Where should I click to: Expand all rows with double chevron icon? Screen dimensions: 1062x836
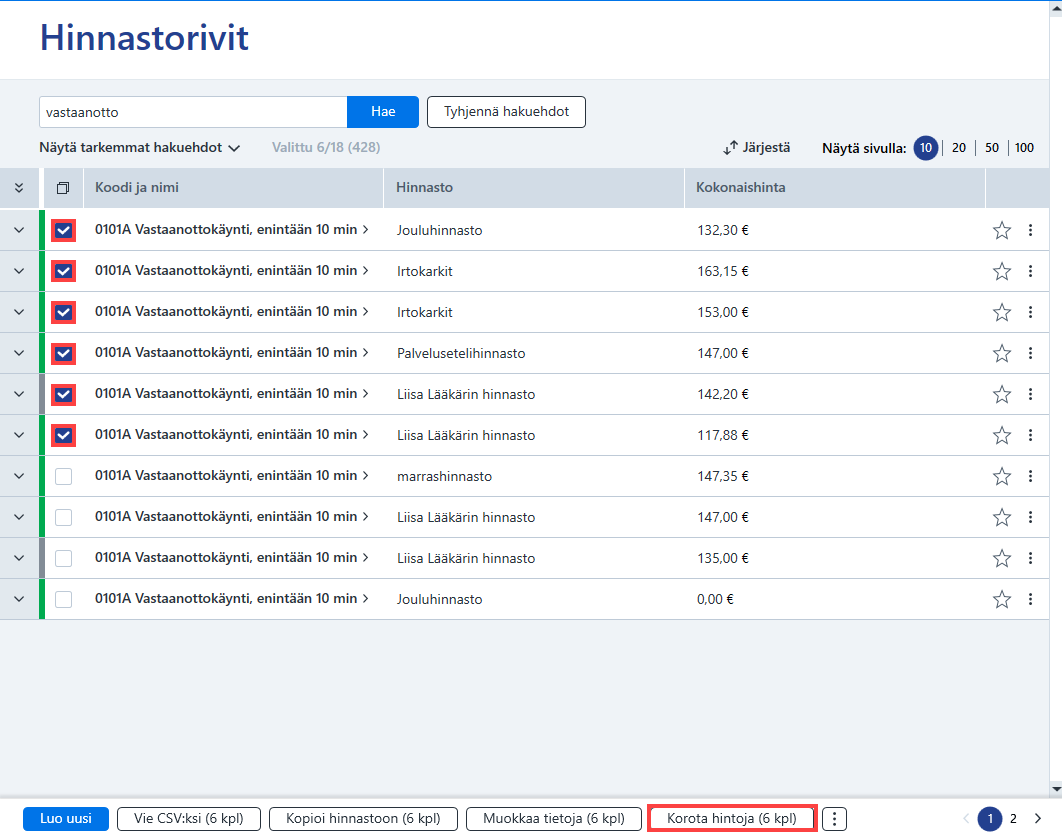click(19, 188)
